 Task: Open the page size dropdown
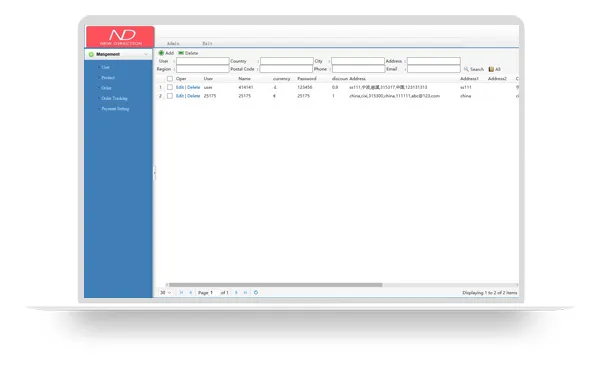(166, 292)
